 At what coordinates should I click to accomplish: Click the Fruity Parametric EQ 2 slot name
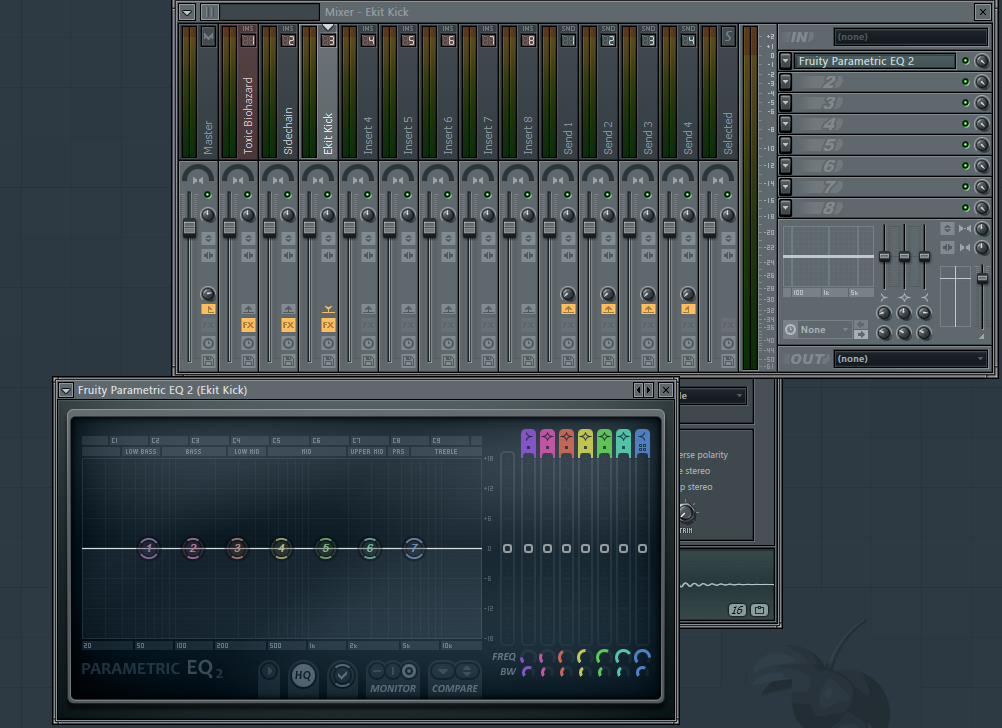[x=874, y=61]
